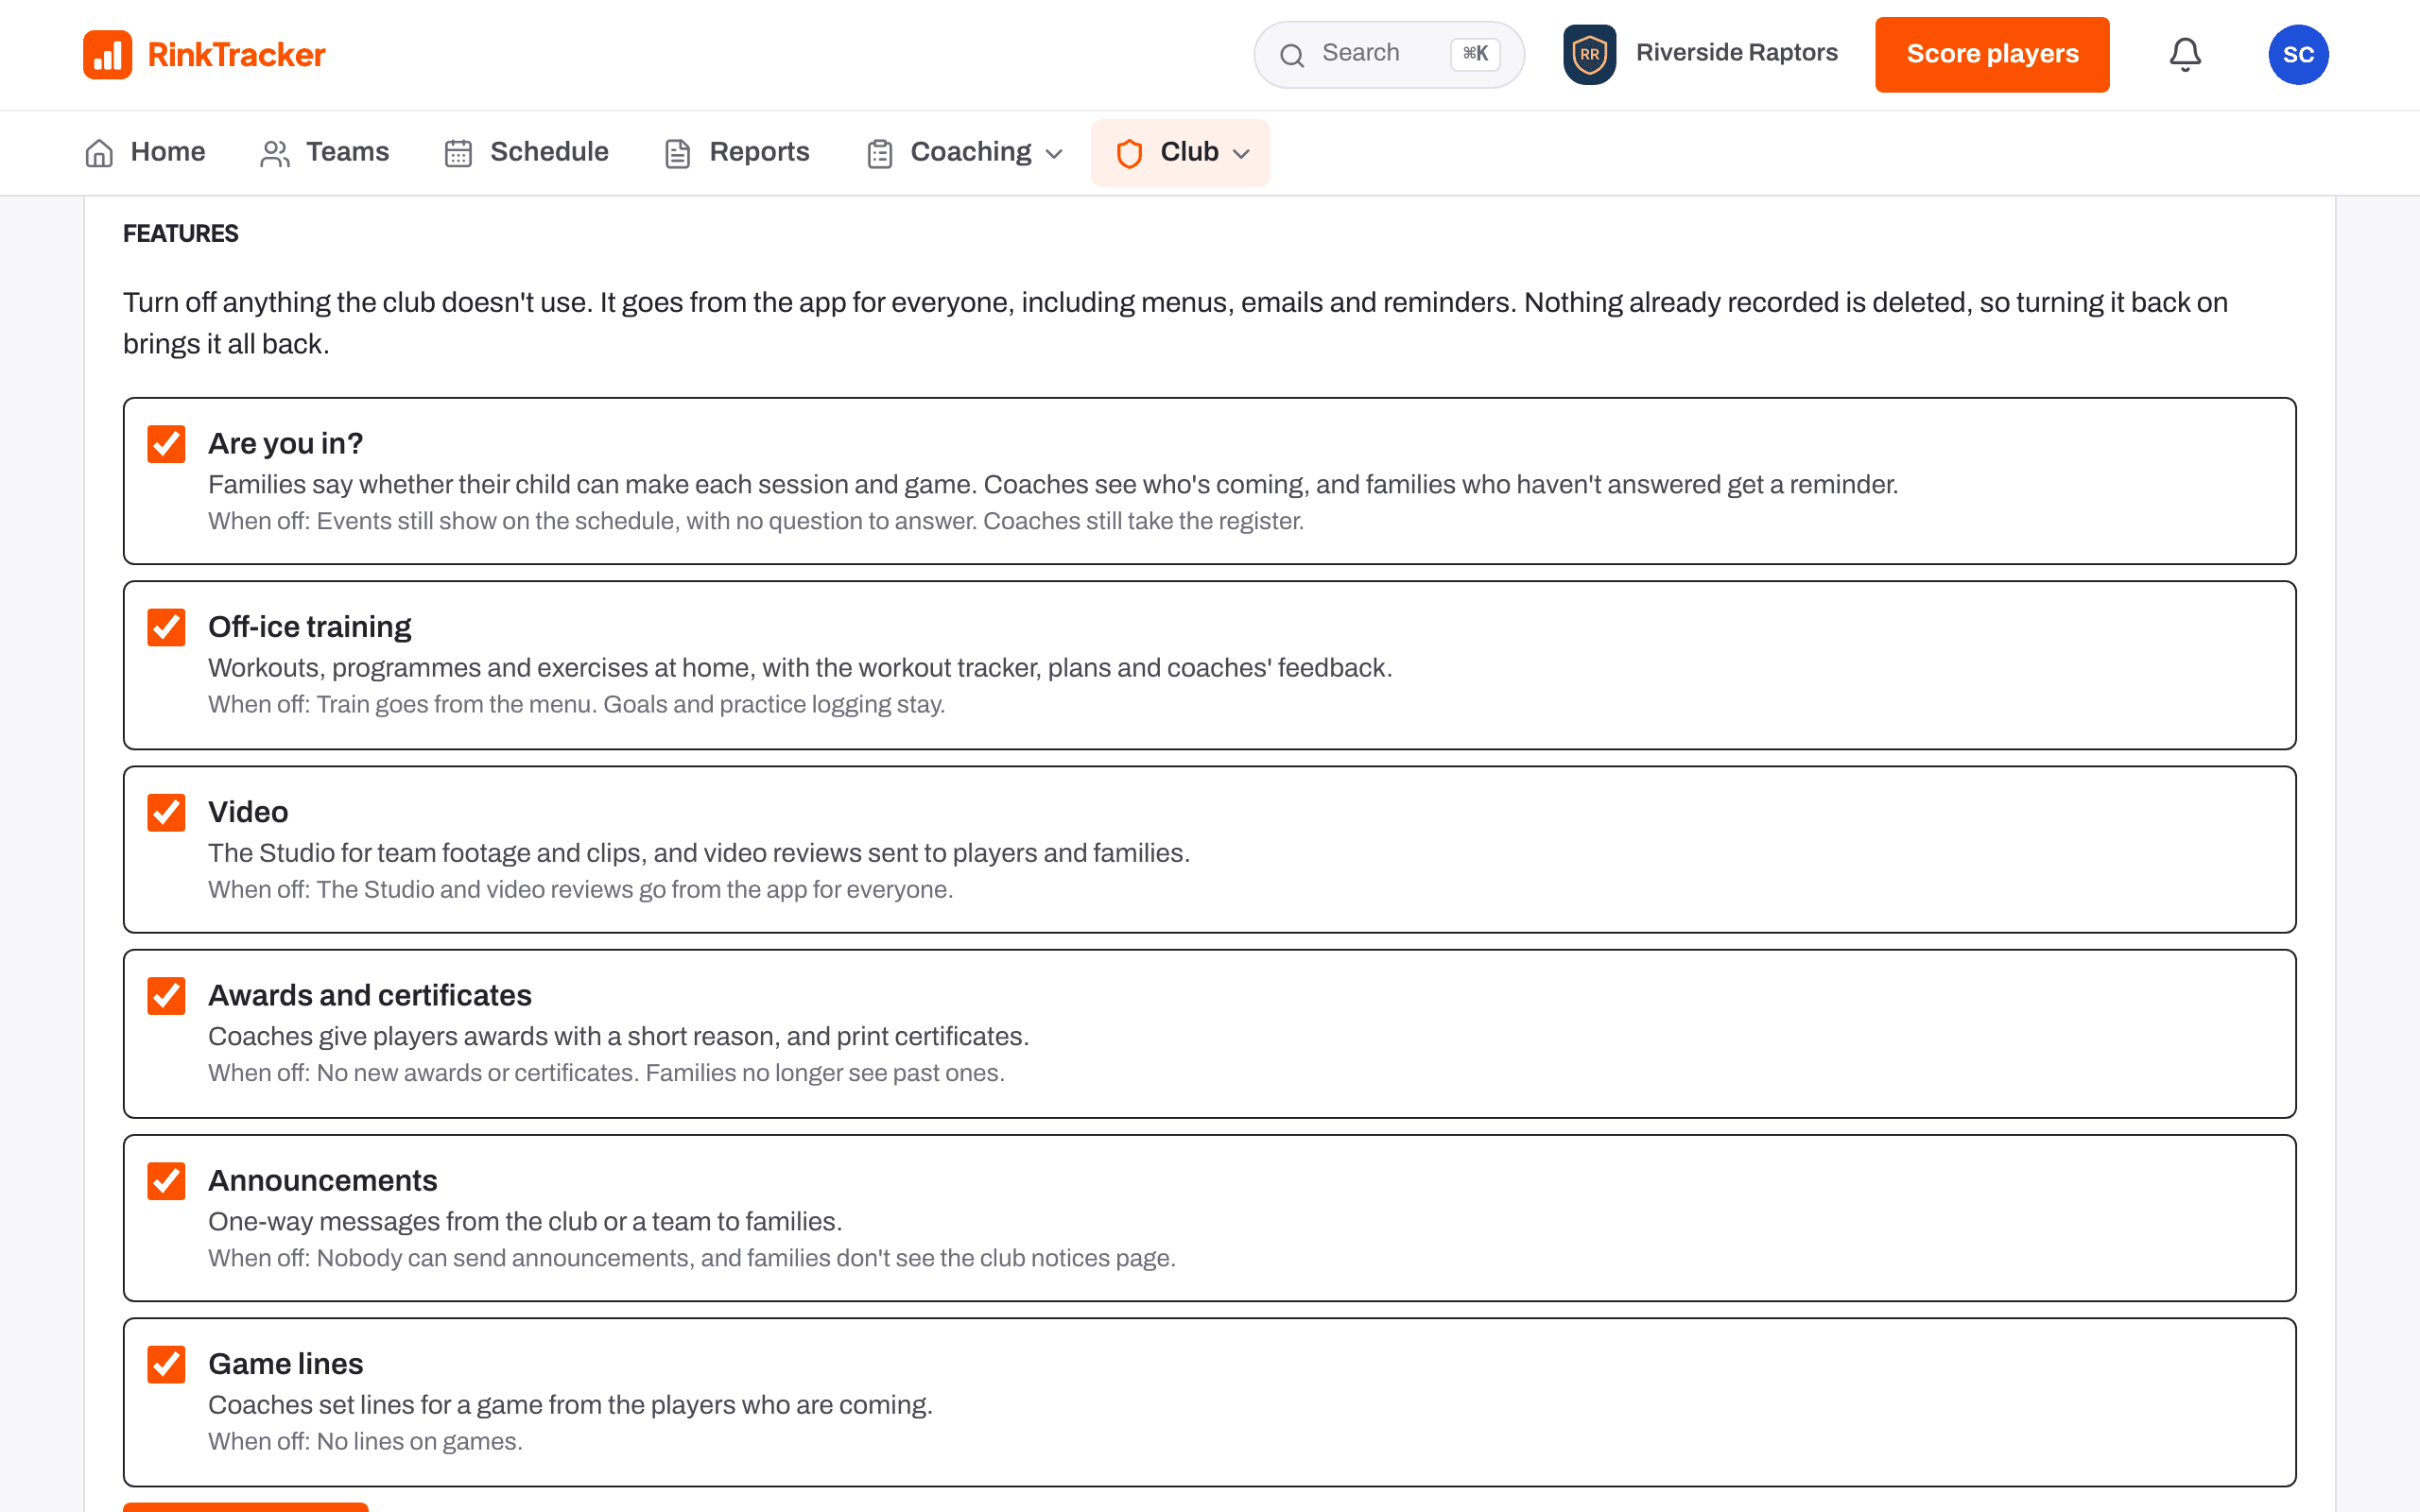Uncheck the Announcements feature
The image size is (2420, 1512).
[x=166, y=1180]
